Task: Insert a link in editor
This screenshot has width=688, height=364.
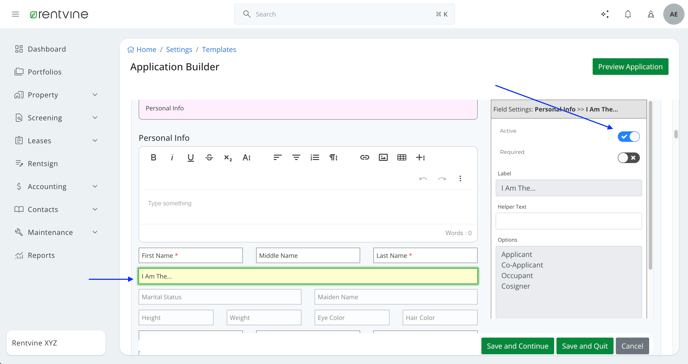Action: 365,157
